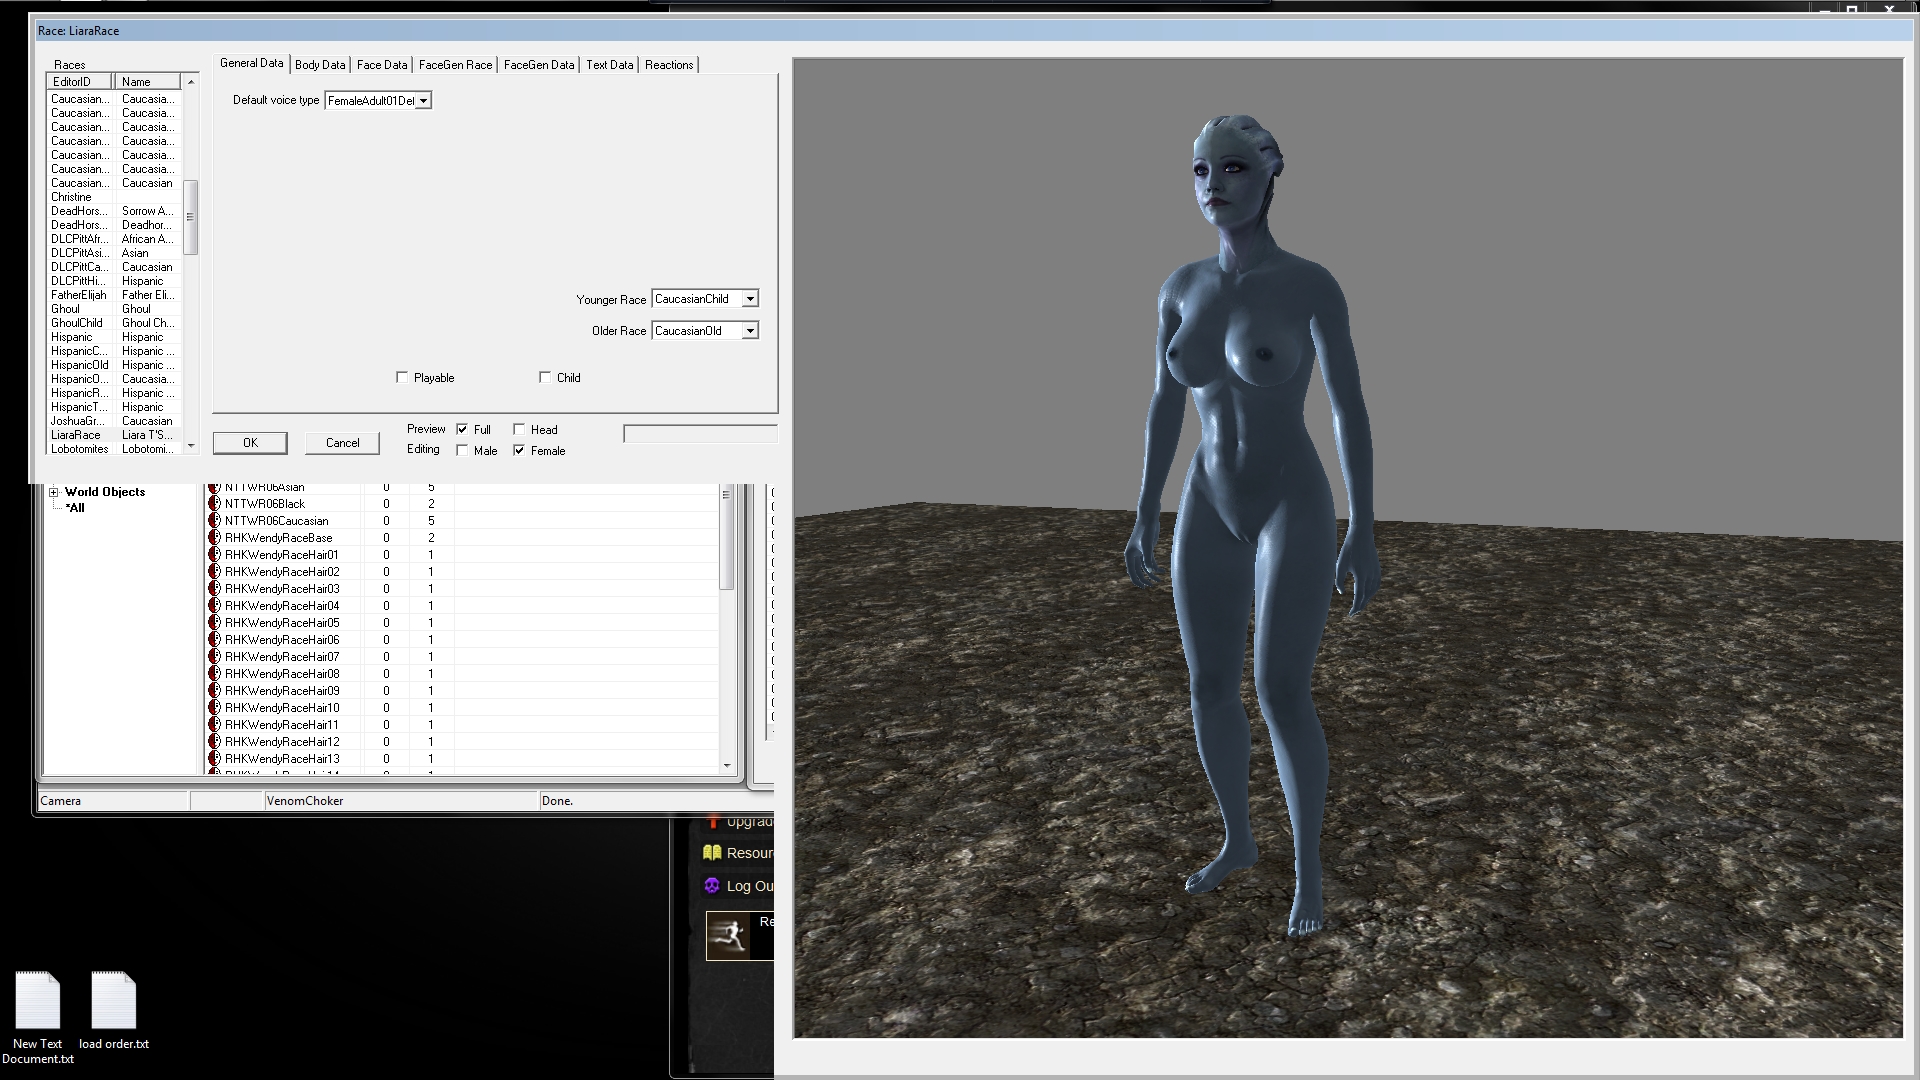Click the object list scroll-down arrow

(727, 766)
